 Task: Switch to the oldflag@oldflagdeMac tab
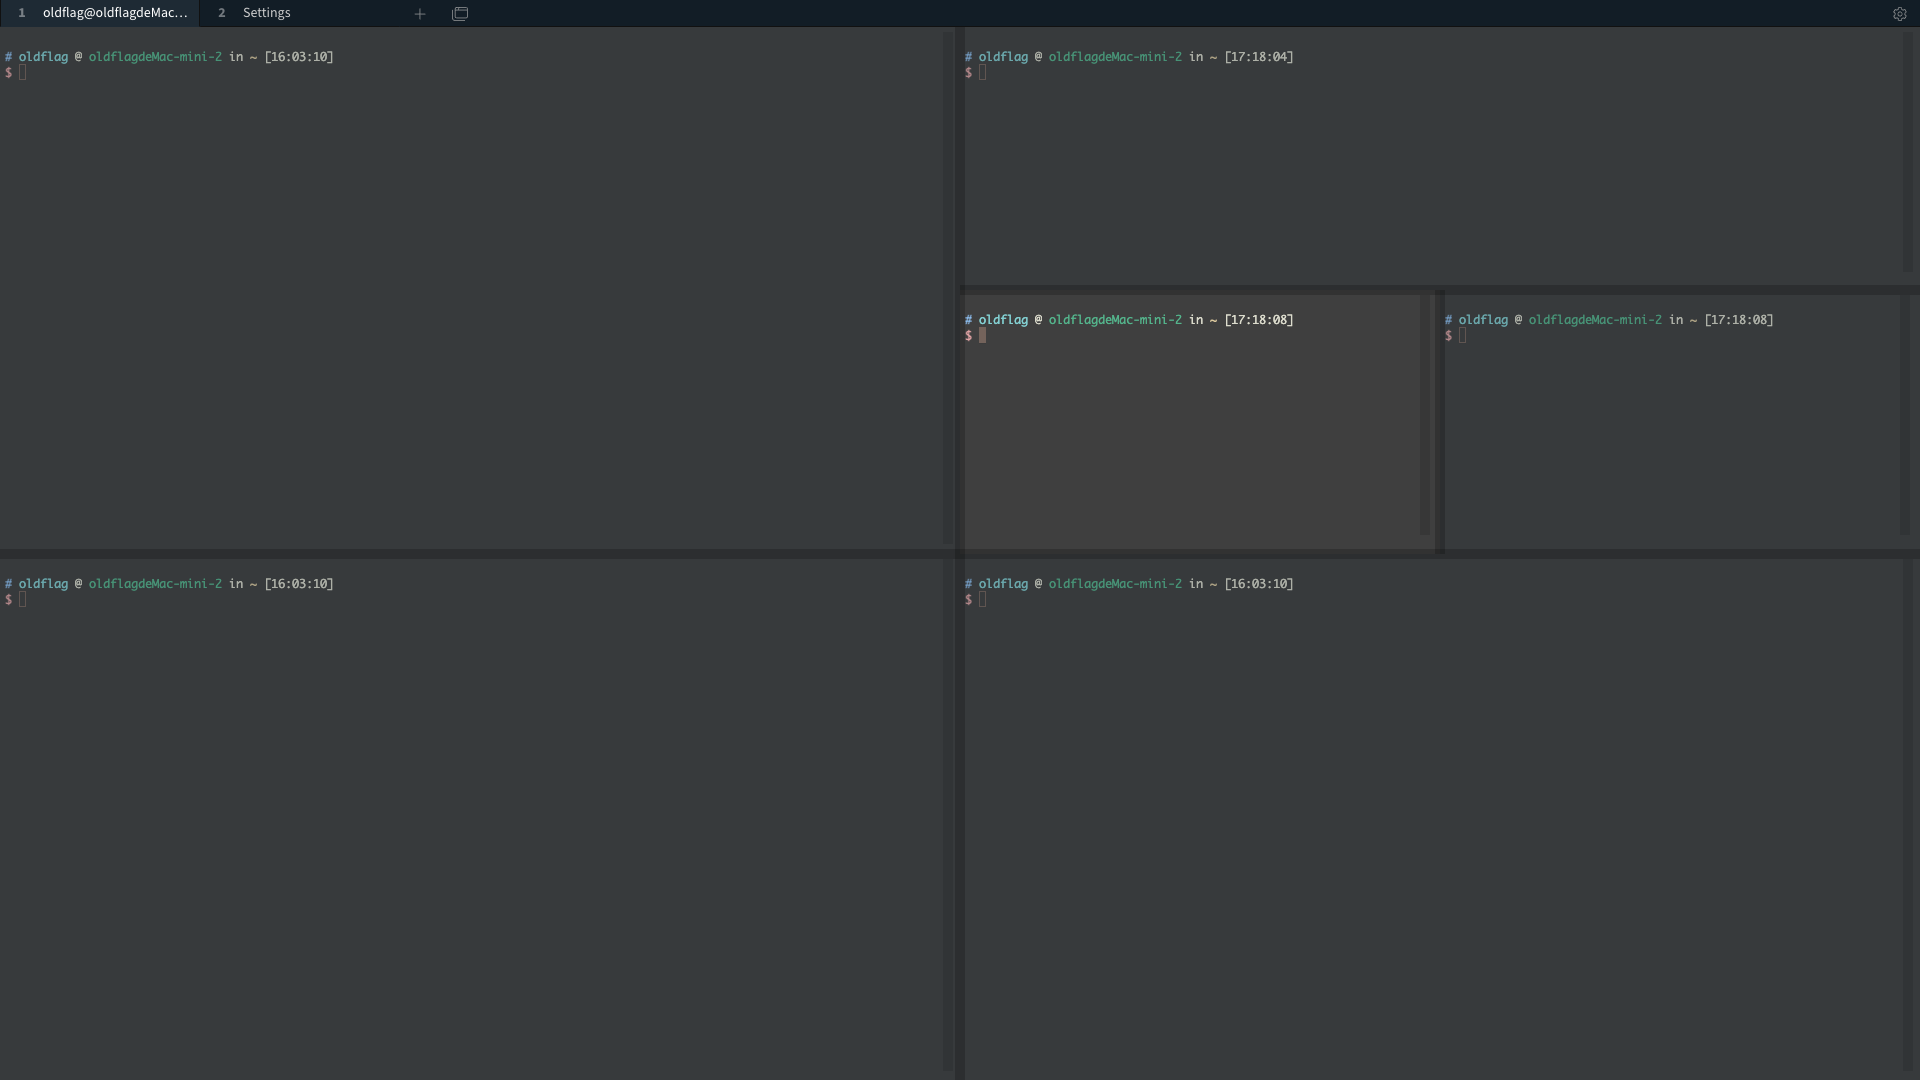(113, 13)
